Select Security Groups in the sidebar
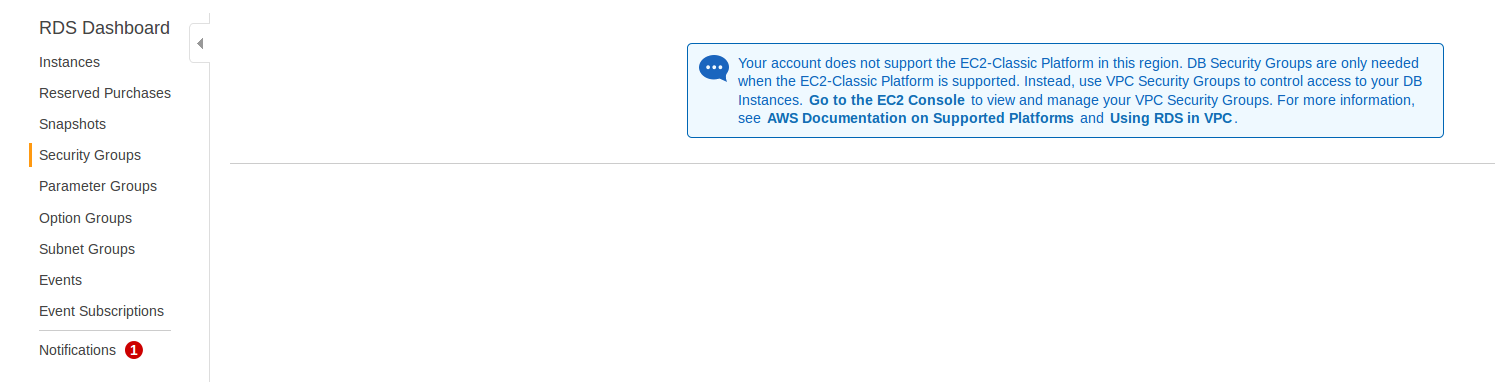The height and width of the screenshot is (382, 1495). (90, 155)
